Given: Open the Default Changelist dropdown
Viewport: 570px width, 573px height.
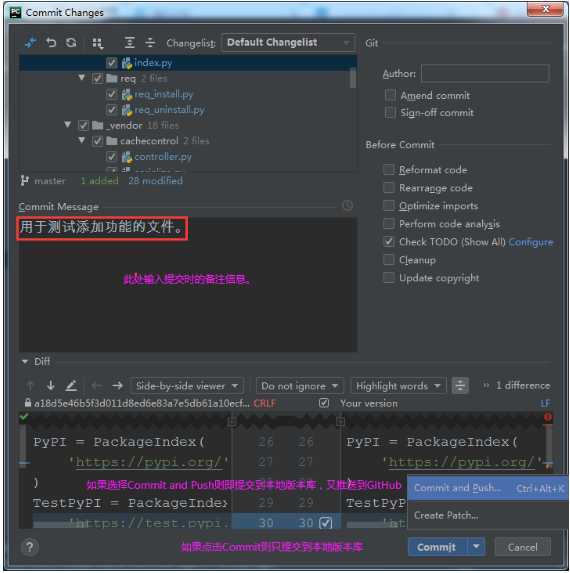Looking at the screenshot, I should [288, 43].
